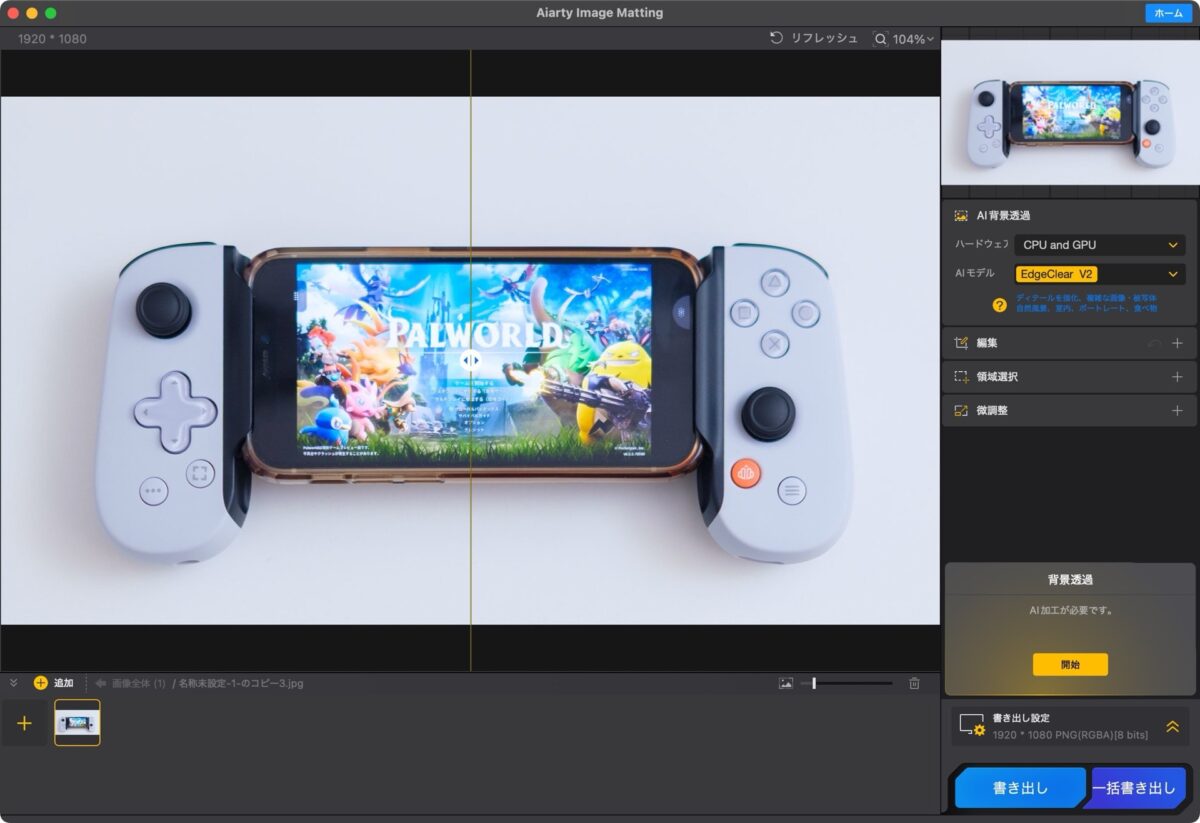
Task: Click the 書き出し設定 title text
Action: click(x=1021, y=718)
